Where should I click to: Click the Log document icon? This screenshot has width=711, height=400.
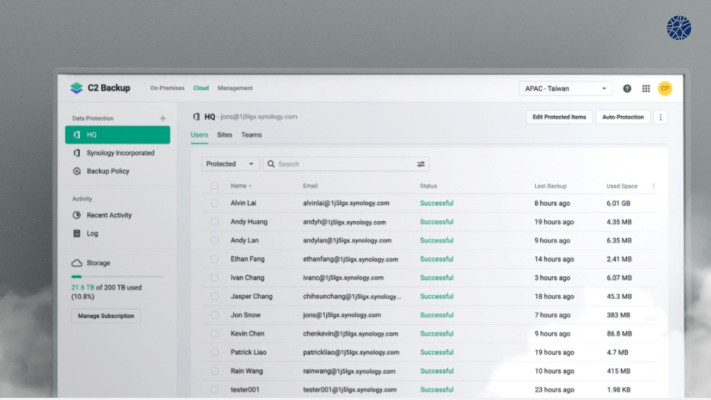click(x=77, y=233)
